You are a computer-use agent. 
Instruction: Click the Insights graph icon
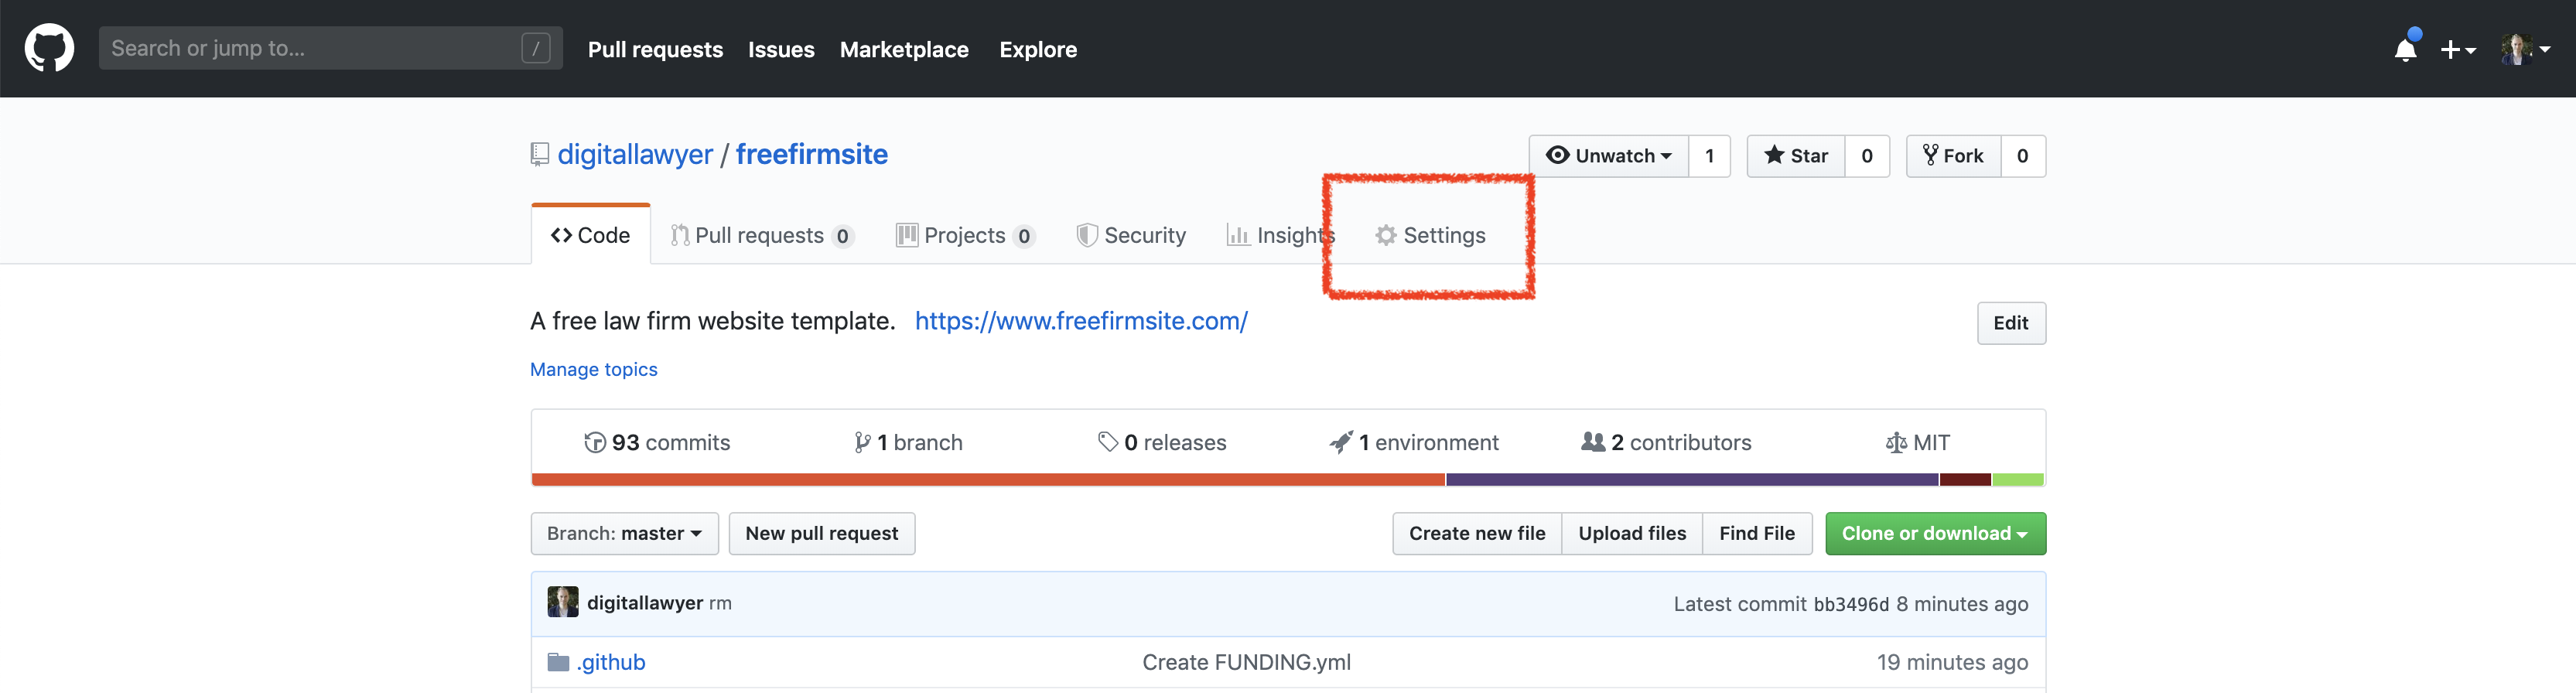tap(1238, 235)
